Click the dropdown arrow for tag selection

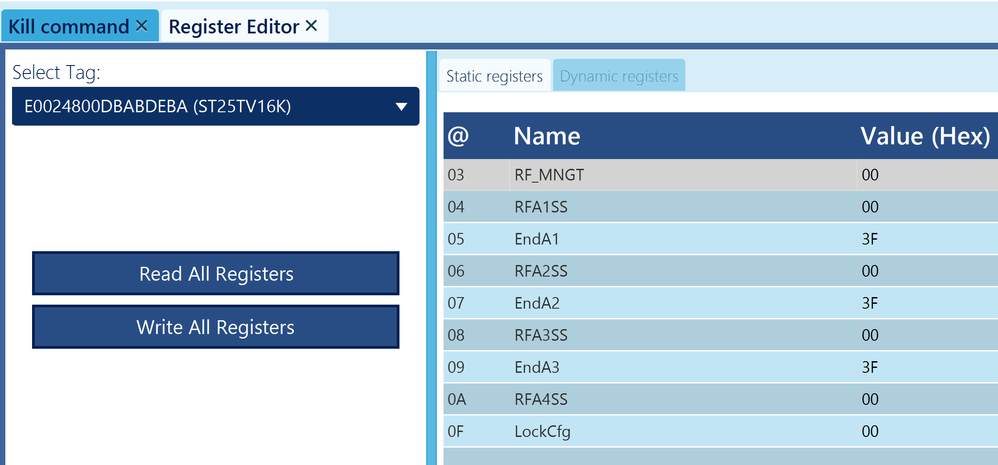401,107
